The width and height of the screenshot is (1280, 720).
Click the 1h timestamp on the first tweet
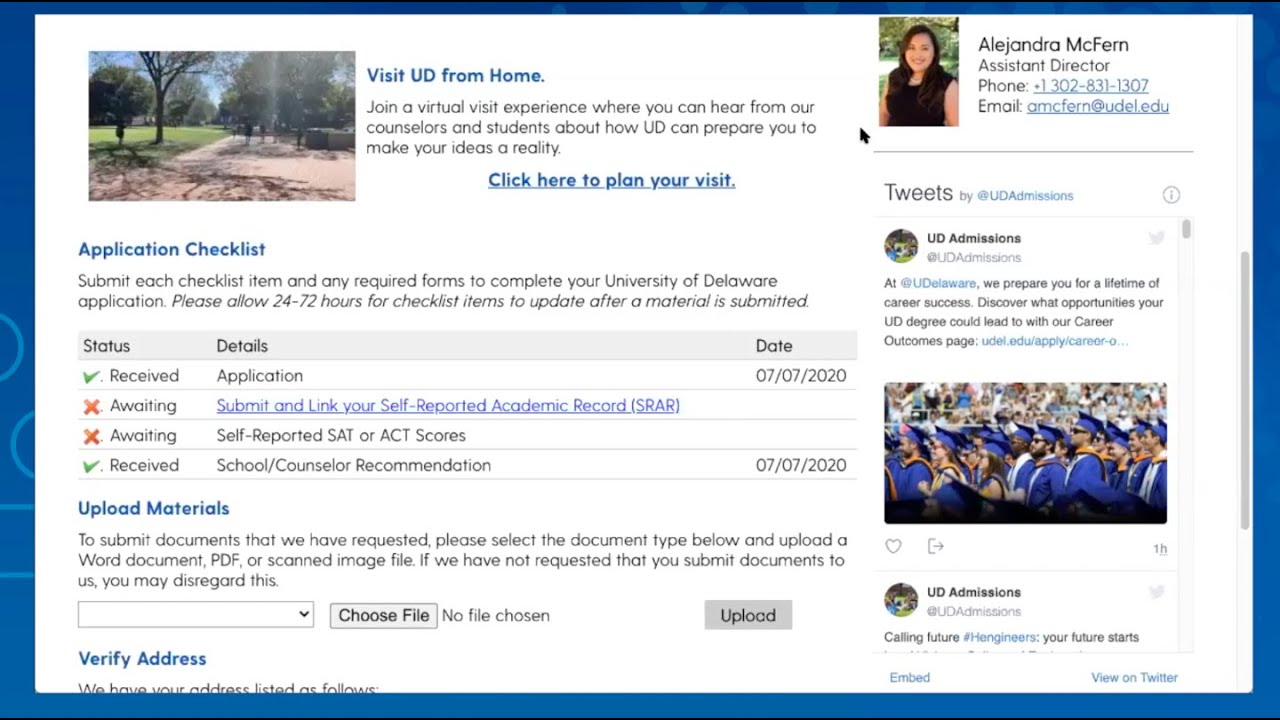(1160, 548)
